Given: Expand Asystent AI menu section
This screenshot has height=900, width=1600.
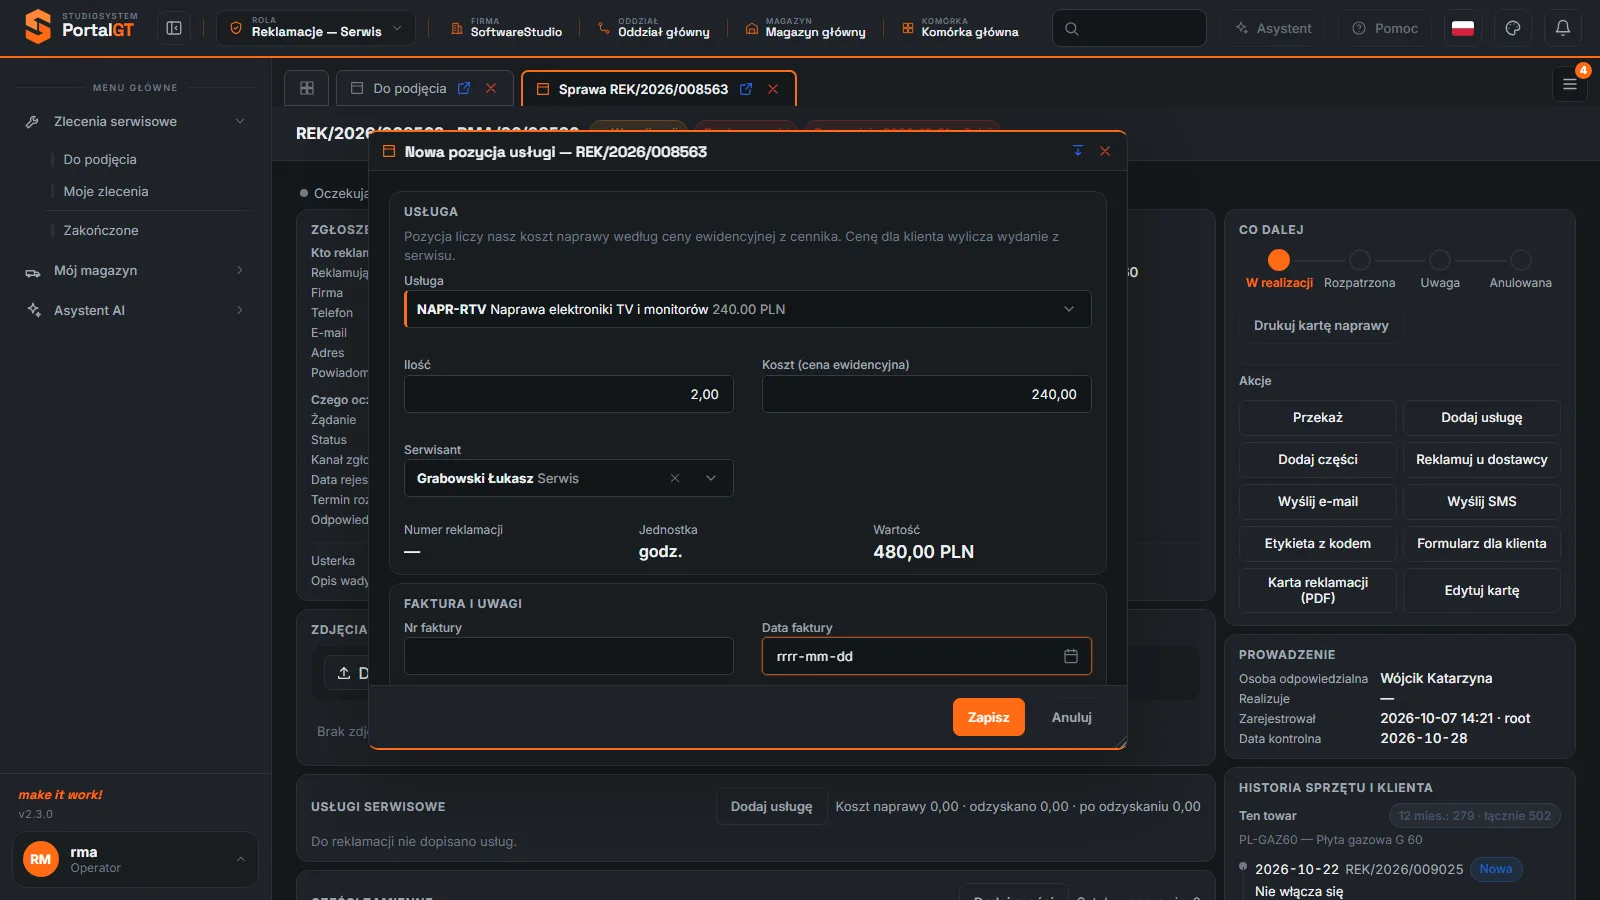Looking at the screenshot, I should 135,310.
